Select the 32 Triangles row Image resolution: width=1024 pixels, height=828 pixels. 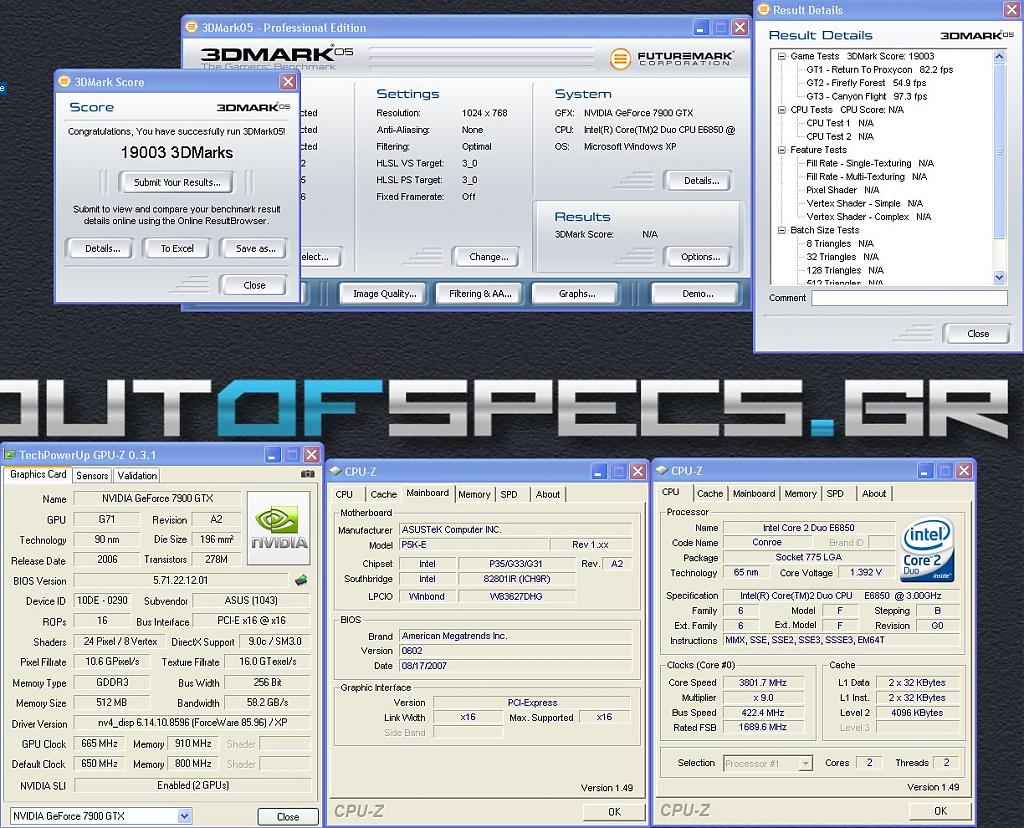tap(842, 257)
